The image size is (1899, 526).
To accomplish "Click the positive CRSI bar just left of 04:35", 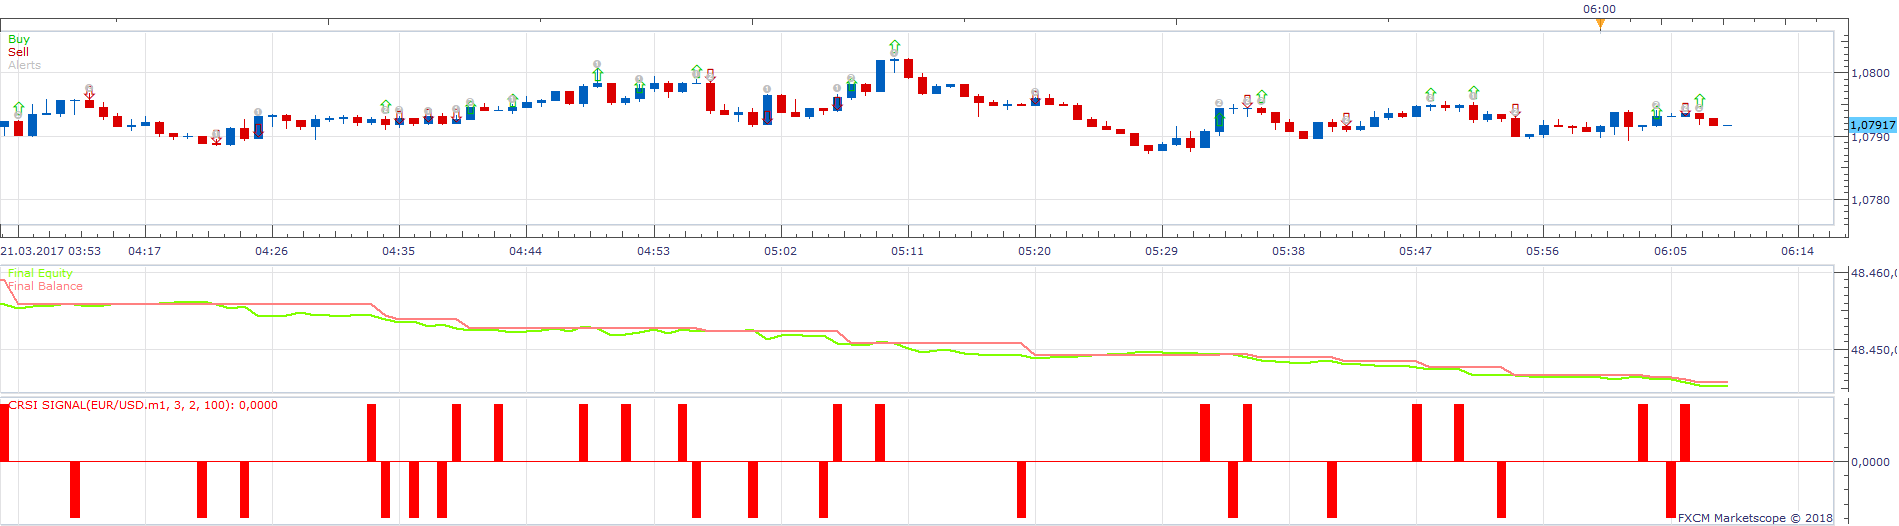I will coord(372,433).
